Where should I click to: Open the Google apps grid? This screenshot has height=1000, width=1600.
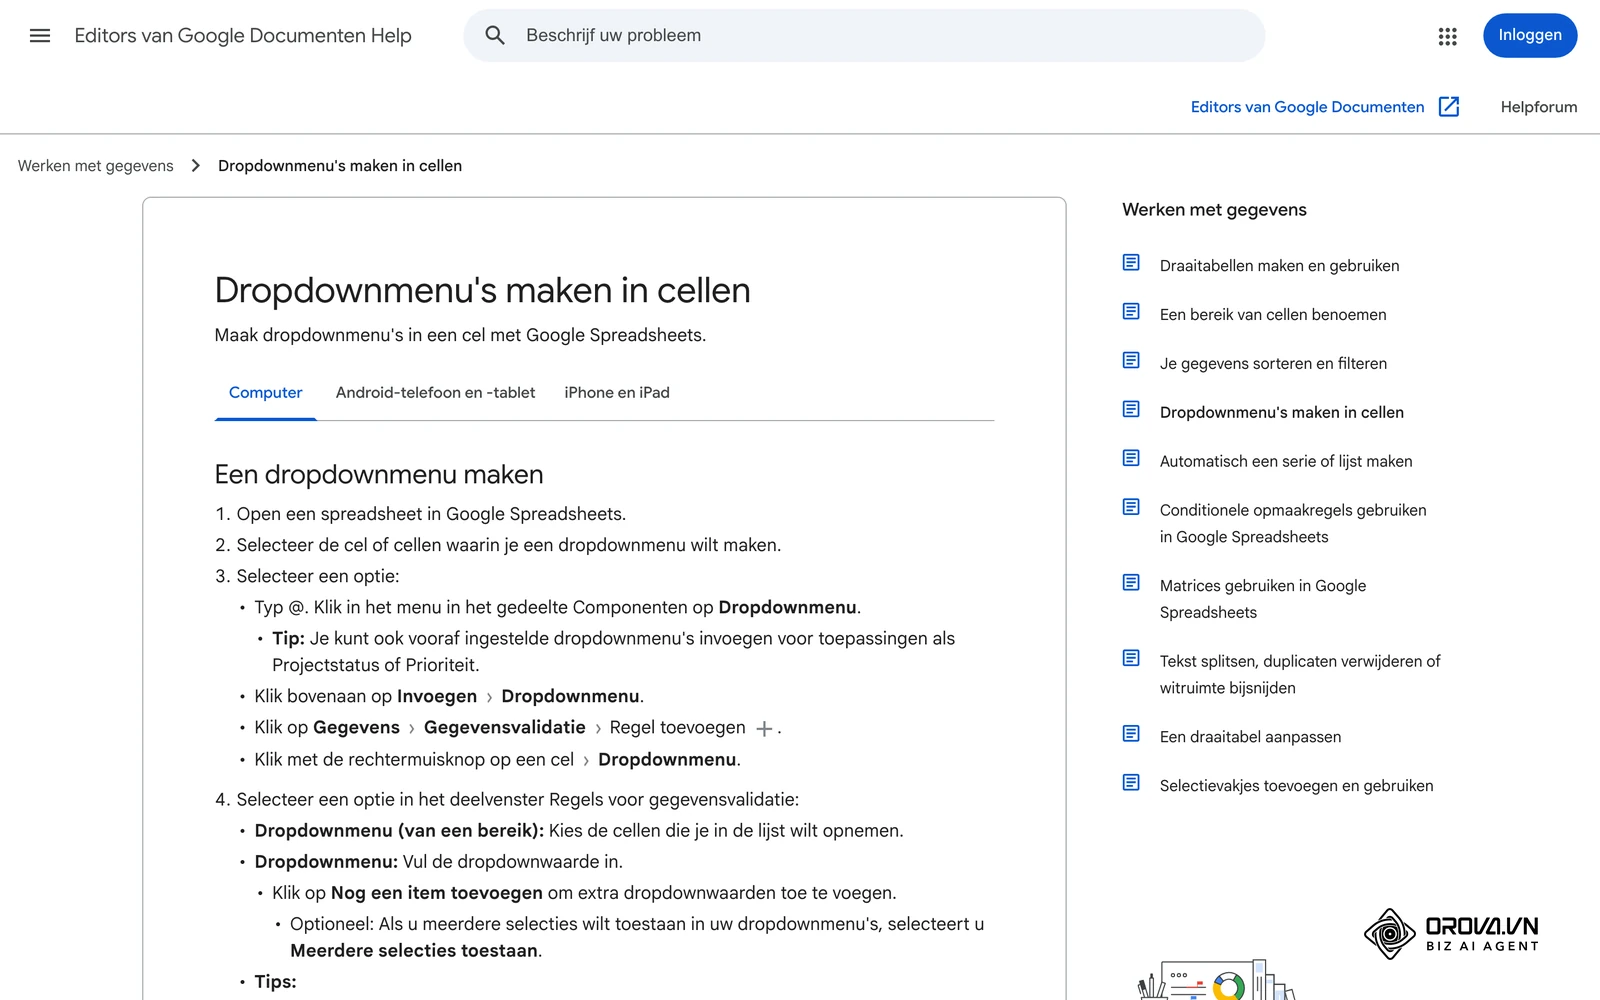[1447, 36]
